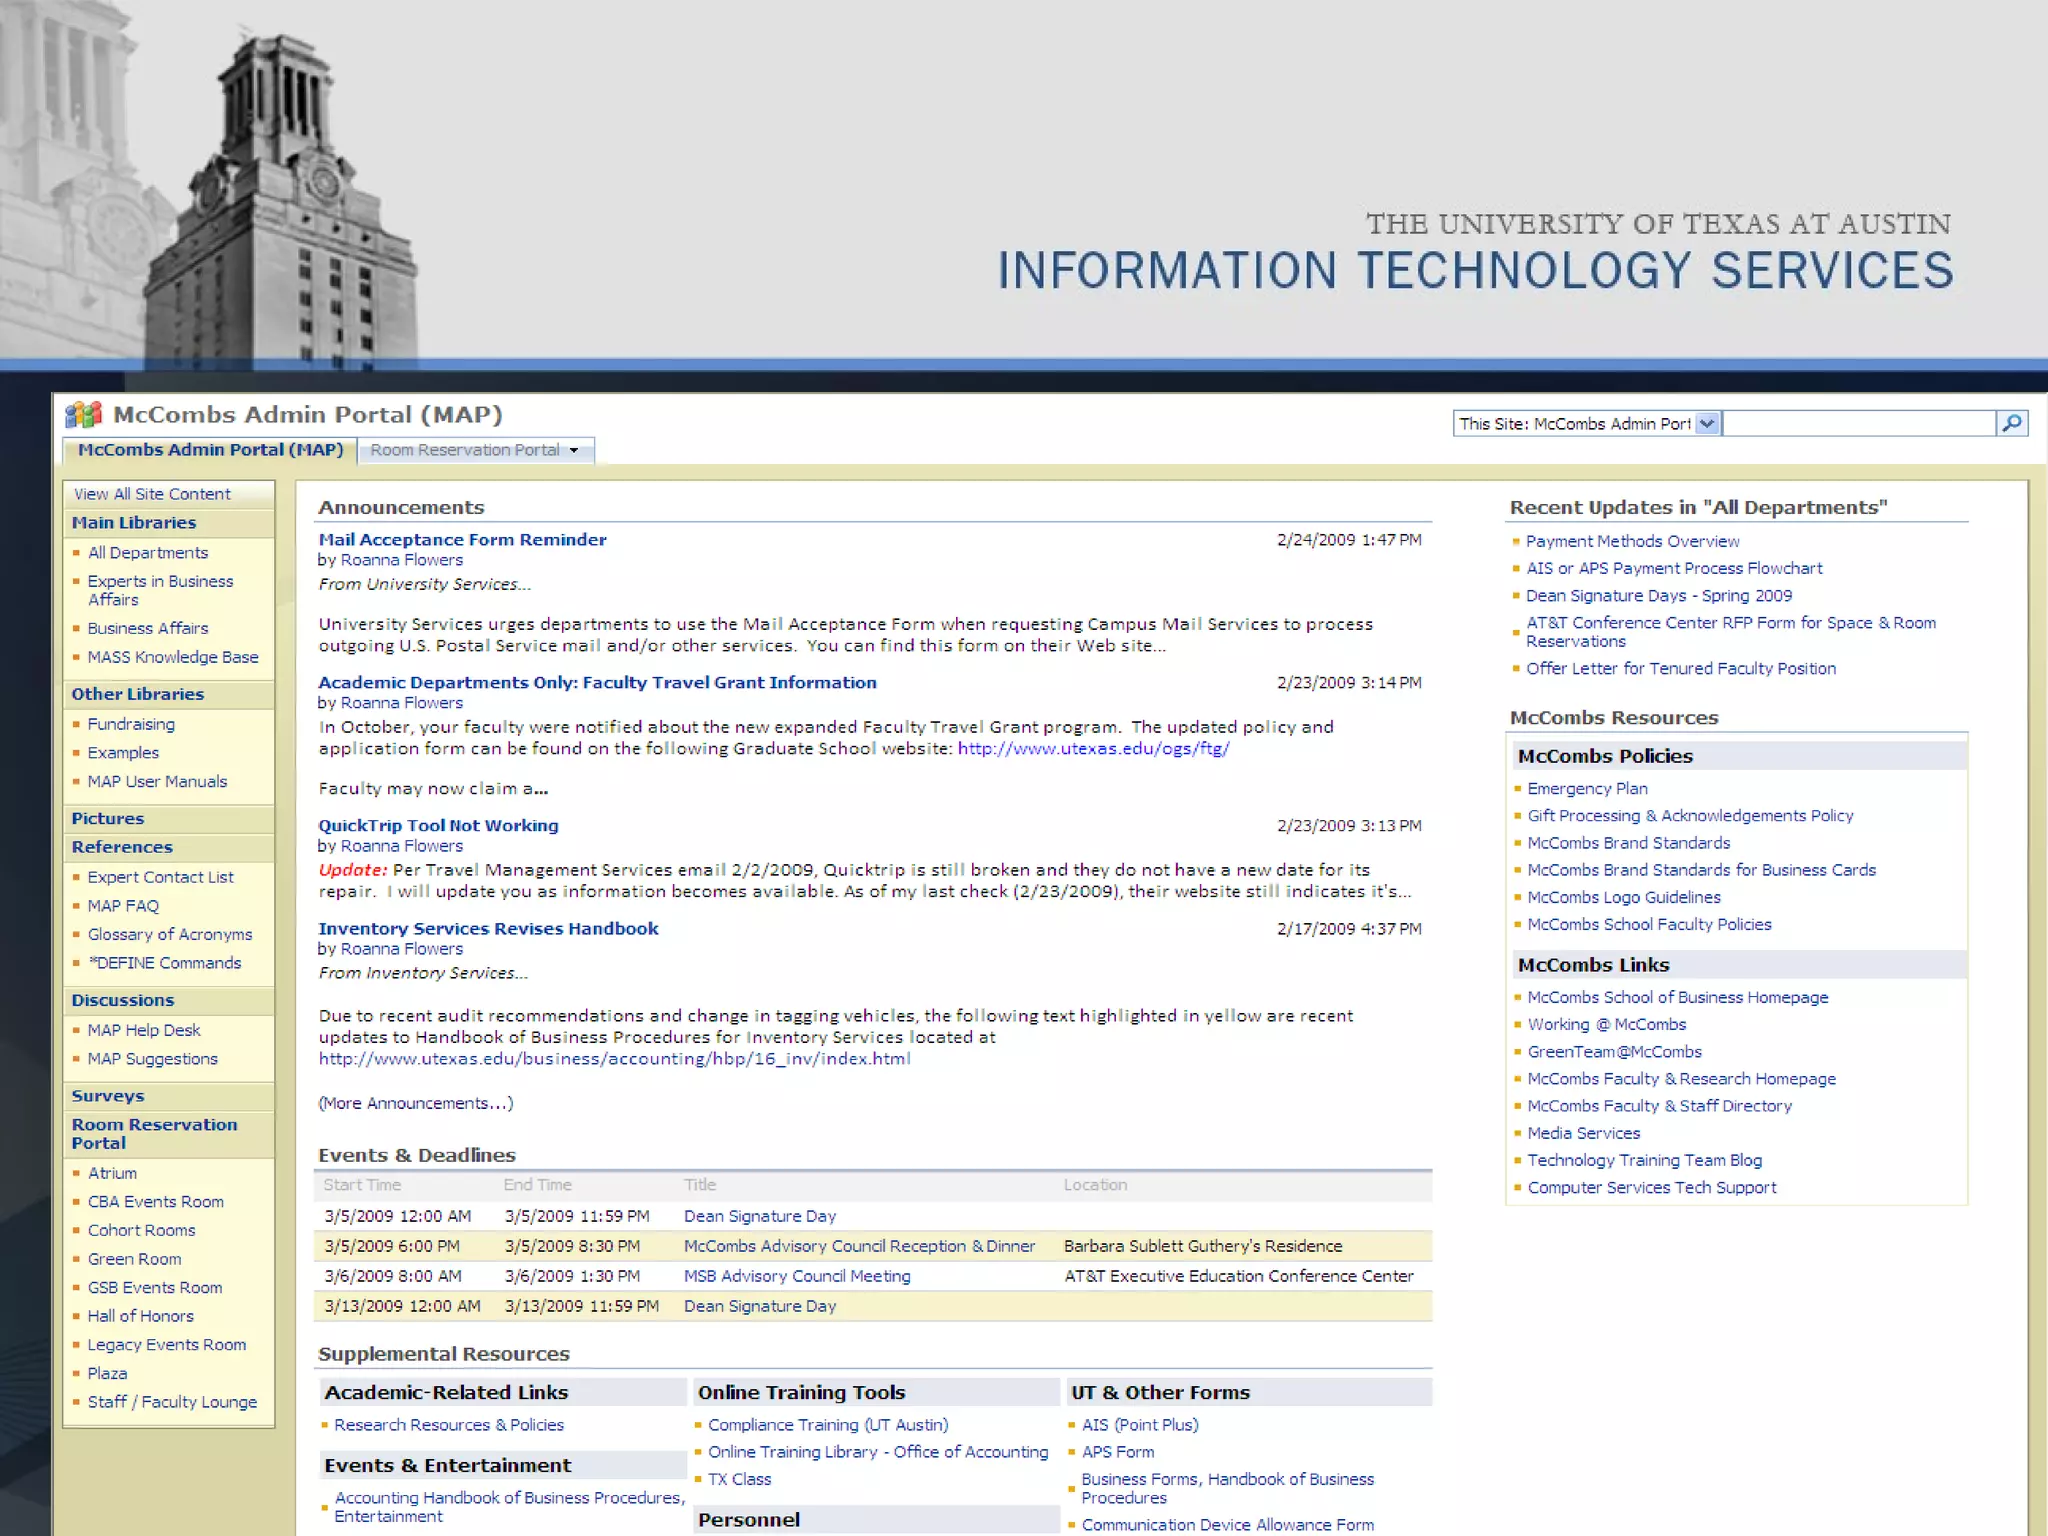2048x1536 pixels.
Task: Select Surveys heading in sidebar
Action: coord(108,1096)
